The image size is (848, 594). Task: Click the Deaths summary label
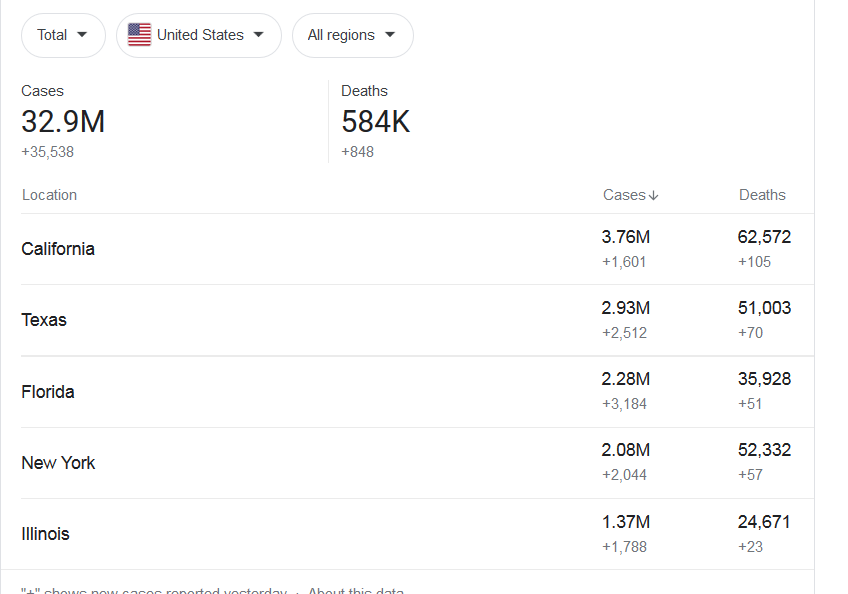(x=364, y=91)
